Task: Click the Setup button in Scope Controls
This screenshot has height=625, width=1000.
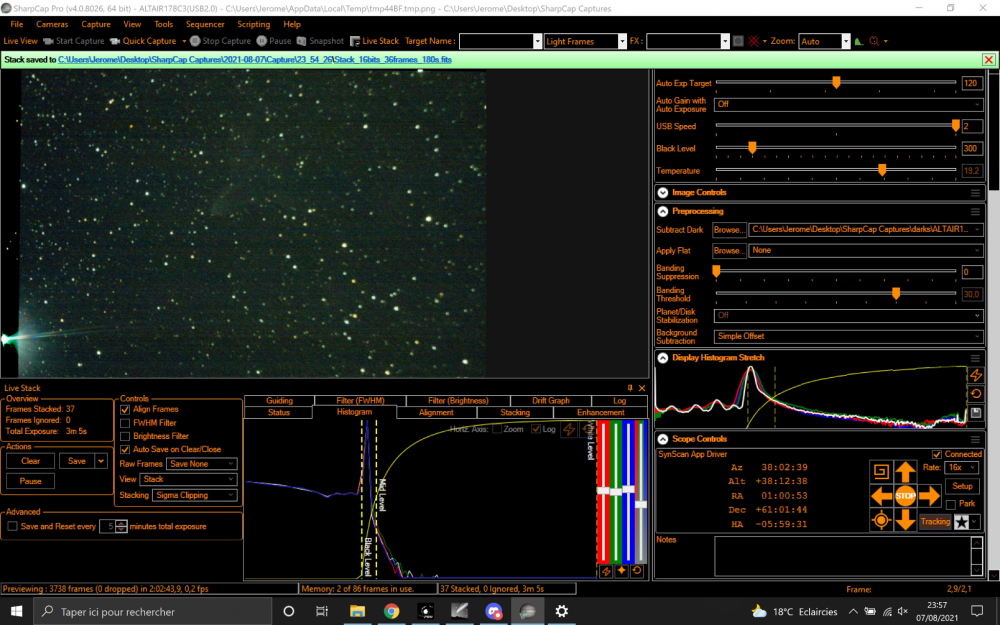Action: [962, 486]
